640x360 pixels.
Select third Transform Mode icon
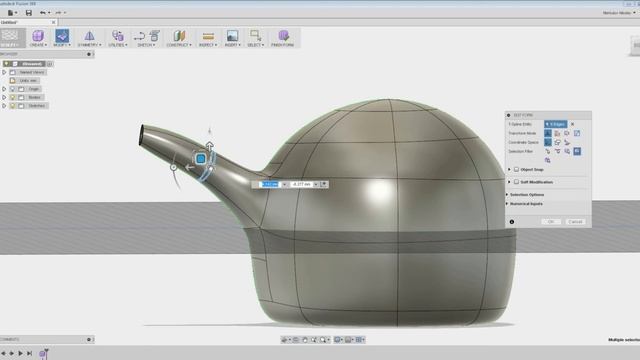(x=567, y=133)
